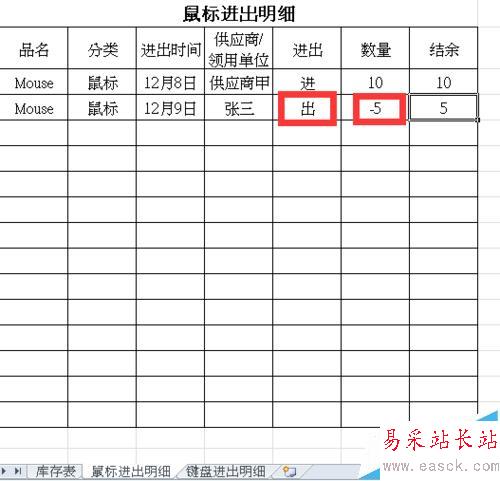The image size is (500, 481).
Task: Select the 出 cell in 张三 row
Action: pos(307,108)
